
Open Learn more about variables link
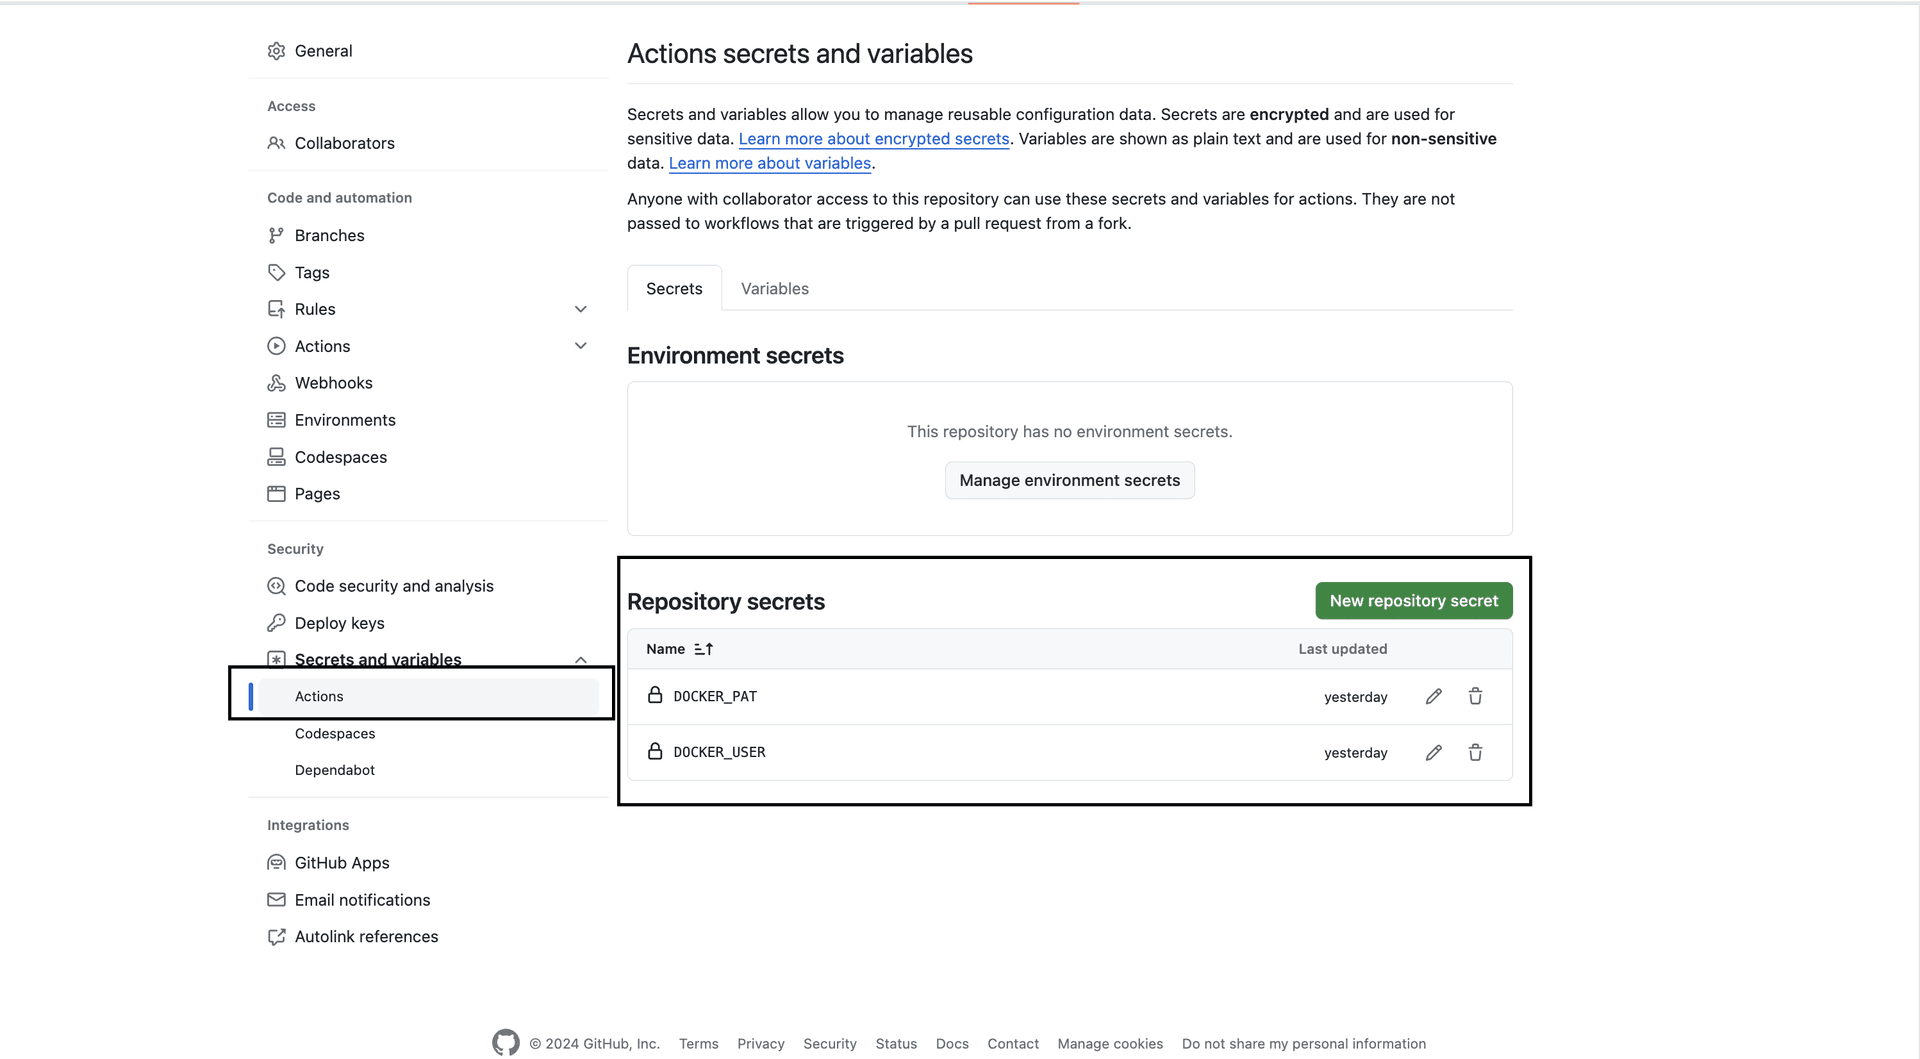tap(769, 163)
